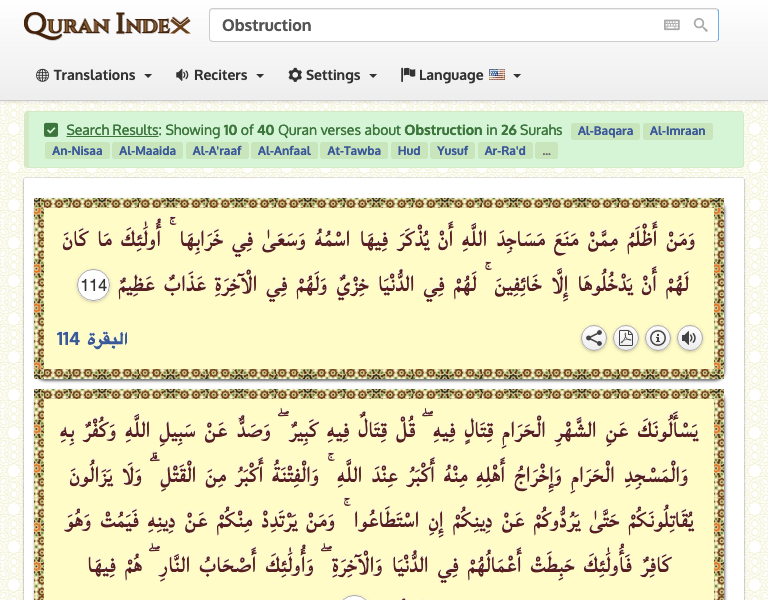Filter results by Al-Baqara surah tag

pyautogui.click(x=604, y=130)
